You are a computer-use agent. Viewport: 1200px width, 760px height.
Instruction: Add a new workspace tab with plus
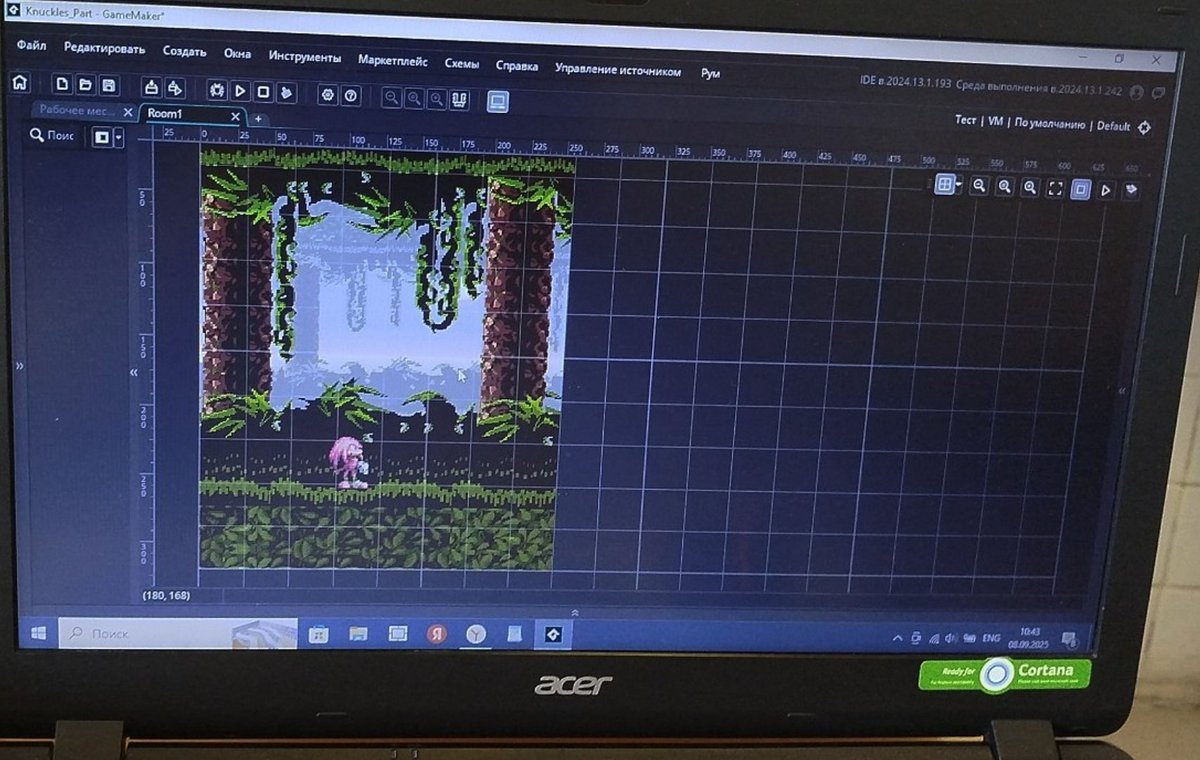pos(258,118)
